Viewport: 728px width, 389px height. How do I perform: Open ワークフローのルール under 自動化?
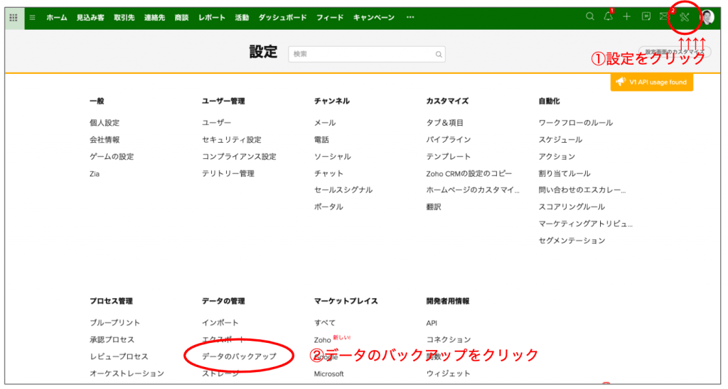click(576, 123)
